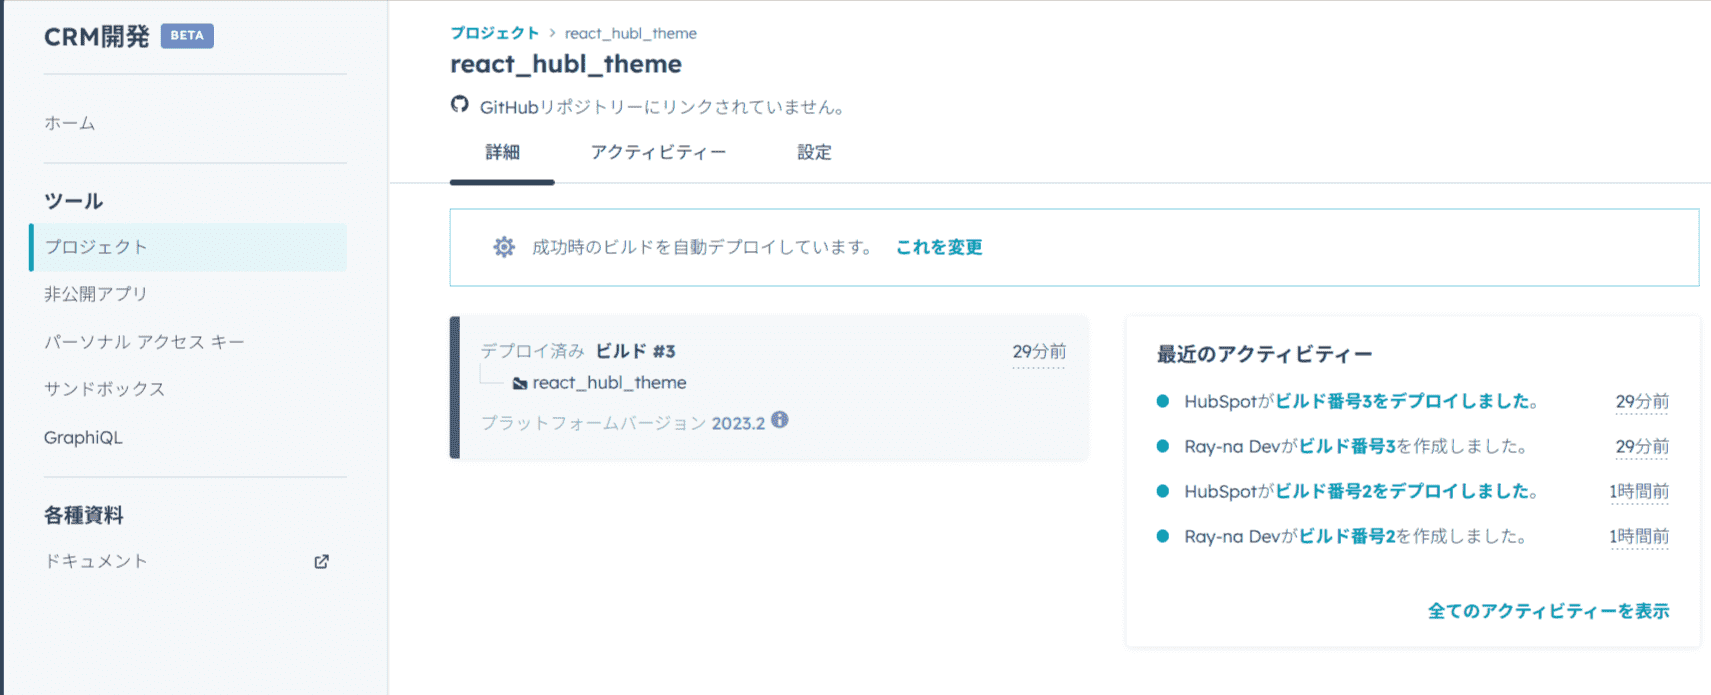Switch to the アクティビティー tab
The image size is (1711, 695).
coord(658,152)
